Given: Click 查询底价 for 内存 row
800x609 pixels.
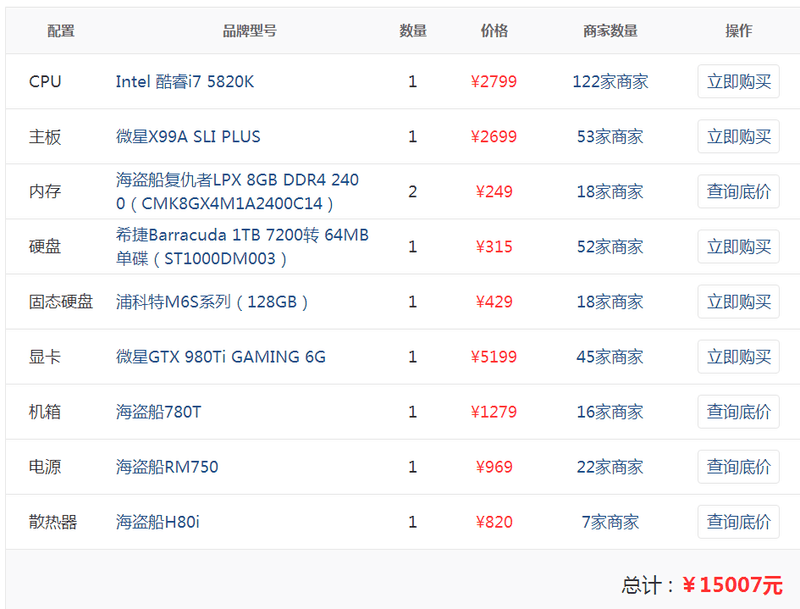Looking at the screenshot, I should (x=738, y=192).
